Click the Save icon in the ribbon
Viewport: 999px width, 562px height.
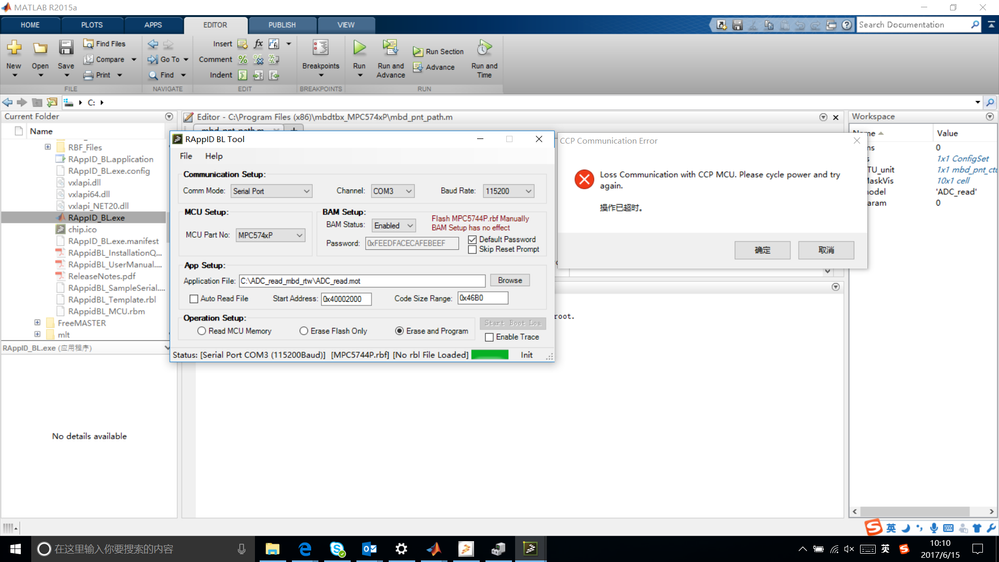(x=66, y=48)
